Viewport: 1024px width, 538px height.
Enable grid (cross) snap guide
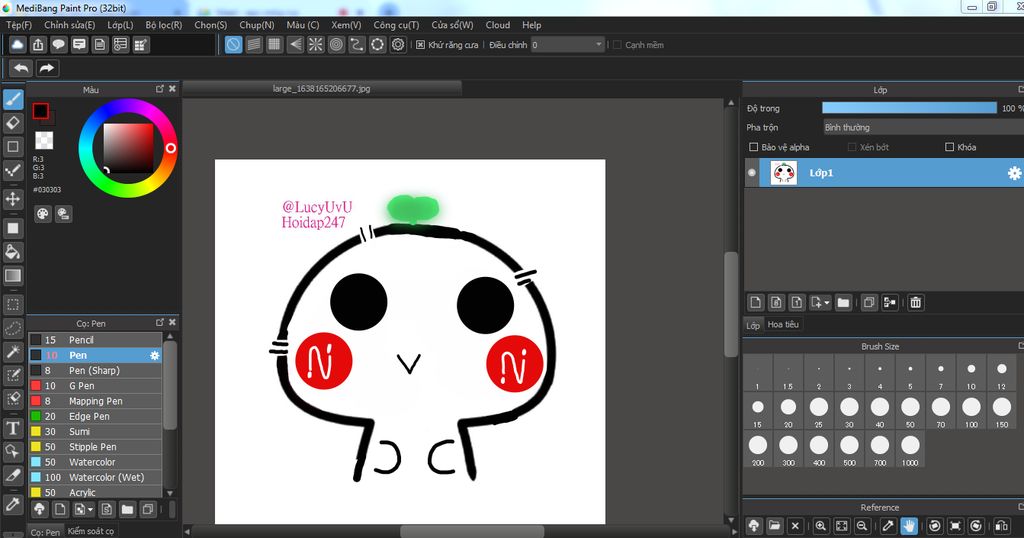(274, 44)
